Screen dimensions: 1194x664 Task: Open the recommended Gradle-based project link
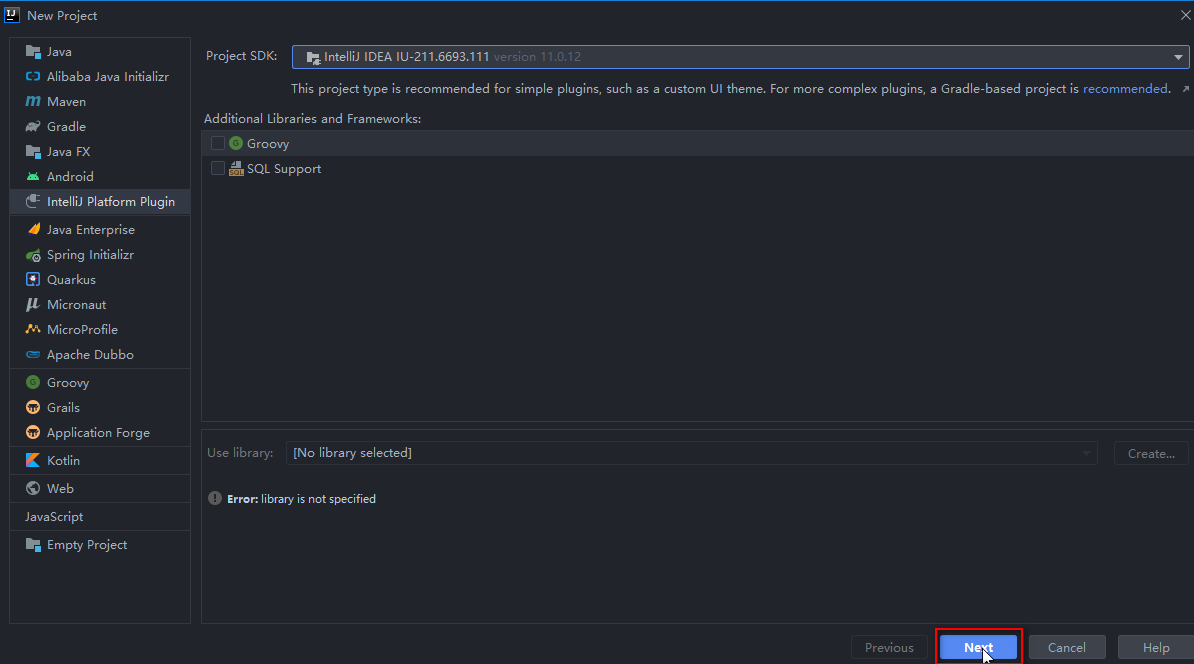click(x=1125, y=89)
